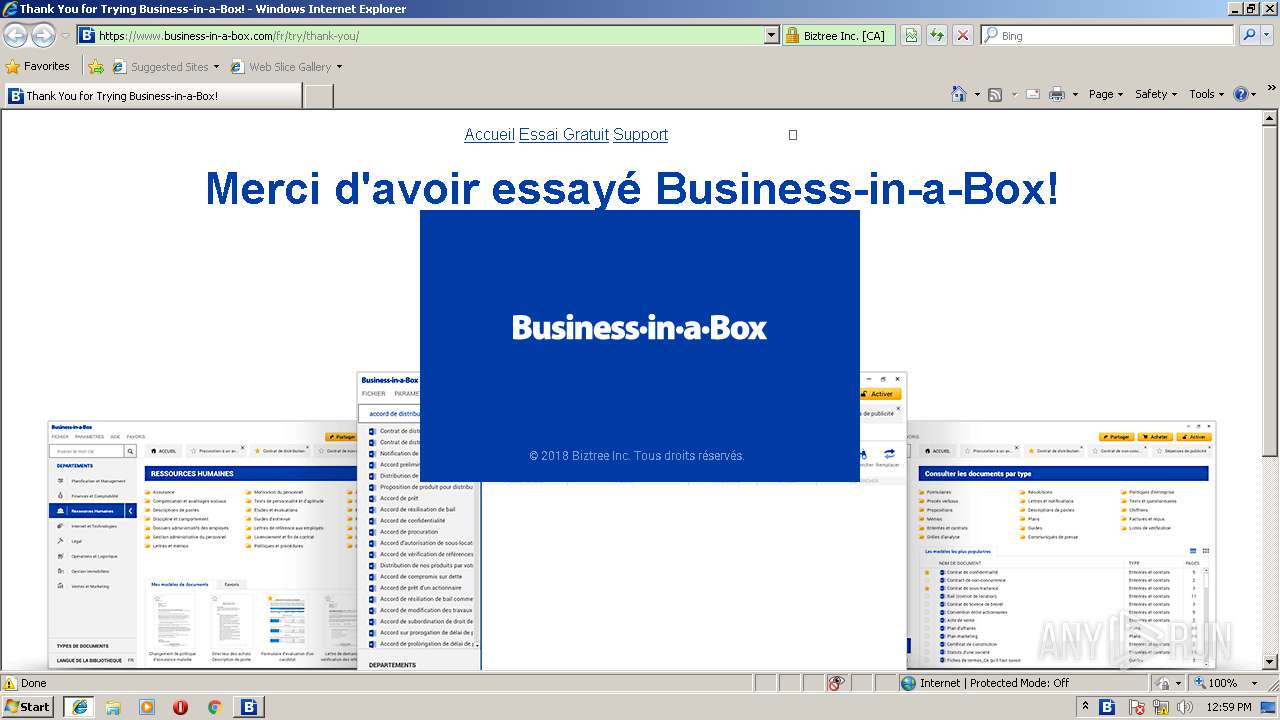The height and width of the screenshot is (720, 1280).
Task: Go back with the Back arrow button
Action: [x=15, y=35]
